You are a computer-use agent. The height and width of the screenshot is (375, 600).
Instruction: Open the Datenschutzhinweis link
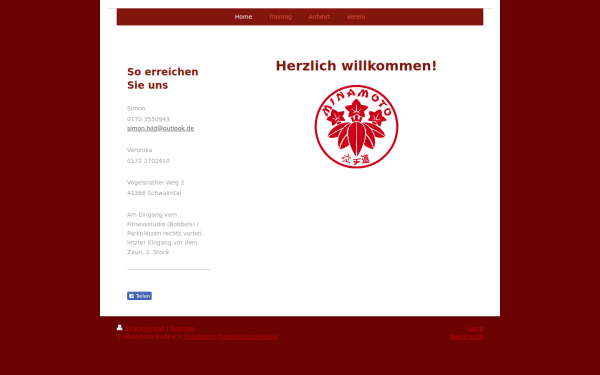[x=248, y=337]
